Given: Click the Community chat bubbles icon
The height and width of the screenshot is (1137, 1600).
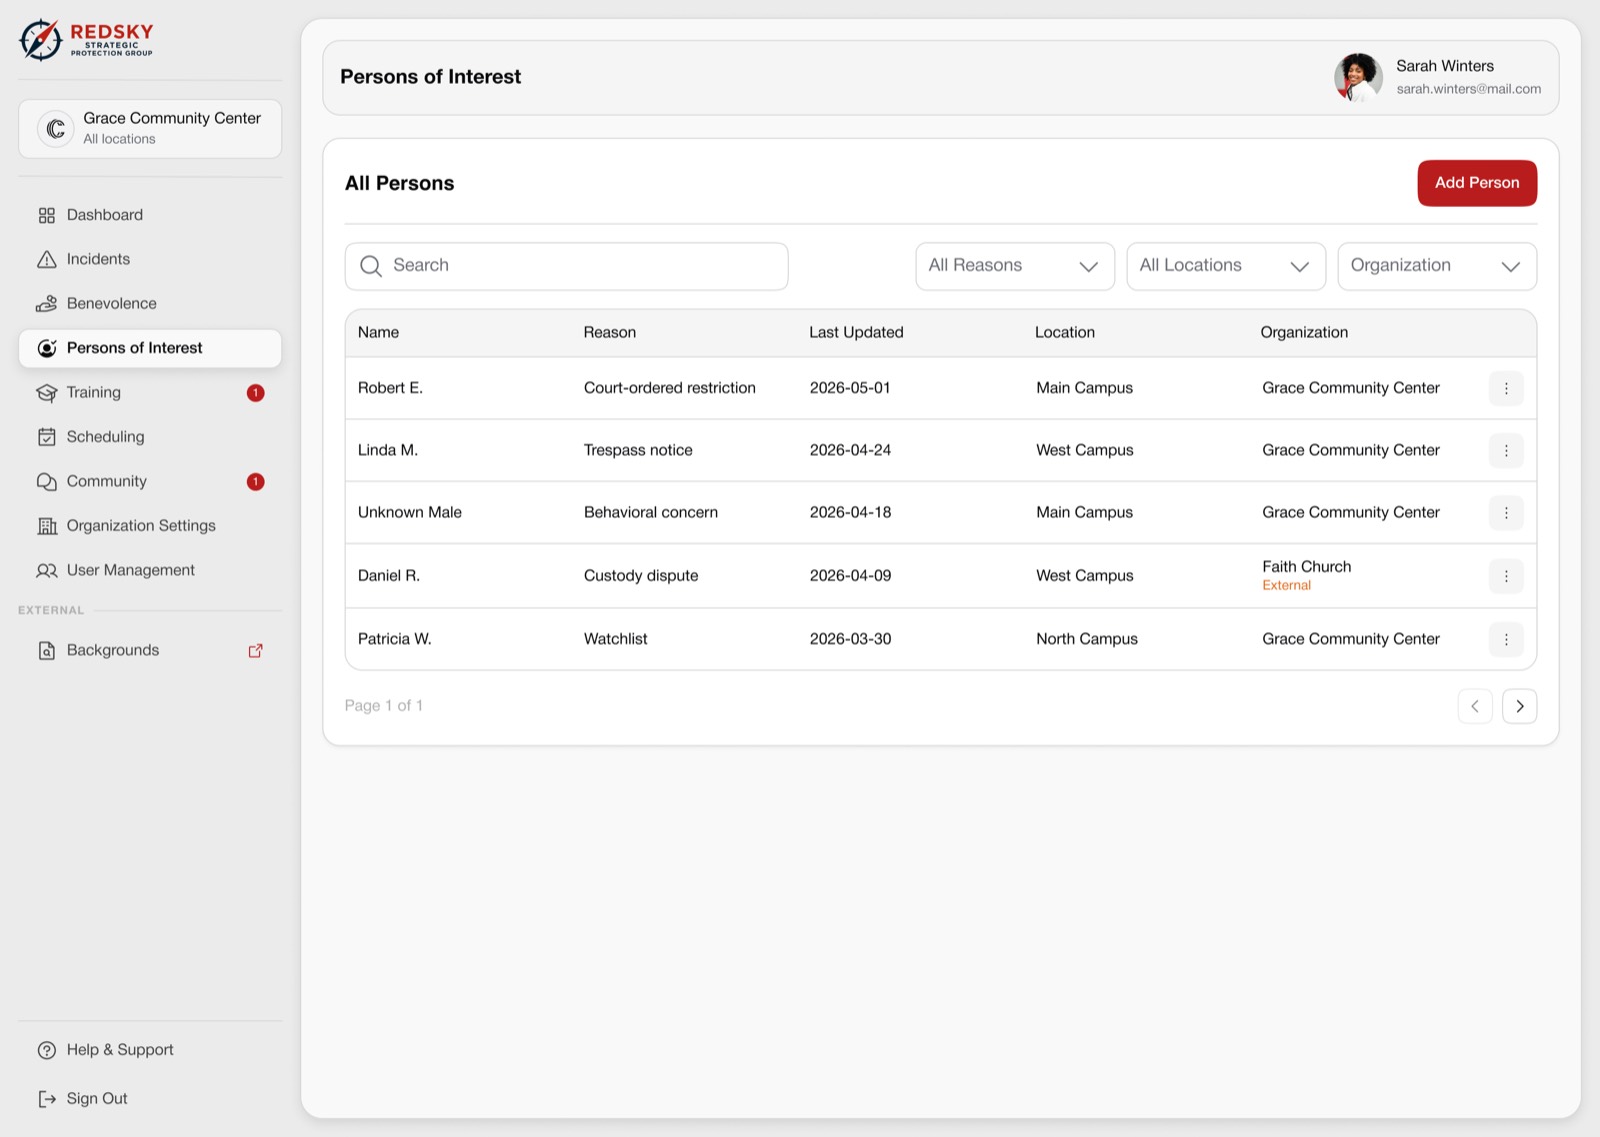Looking at the screenshot, I should coord(46,481).
